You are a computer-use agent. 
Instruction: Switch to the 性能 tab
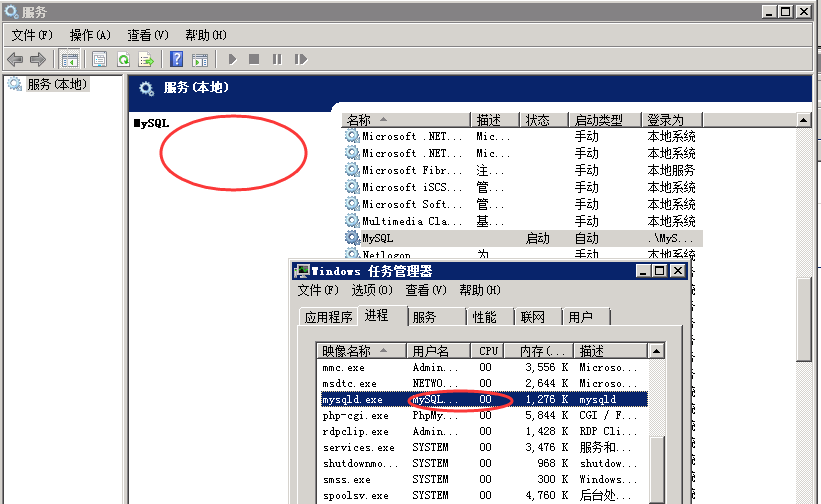(x=490, y=317)
